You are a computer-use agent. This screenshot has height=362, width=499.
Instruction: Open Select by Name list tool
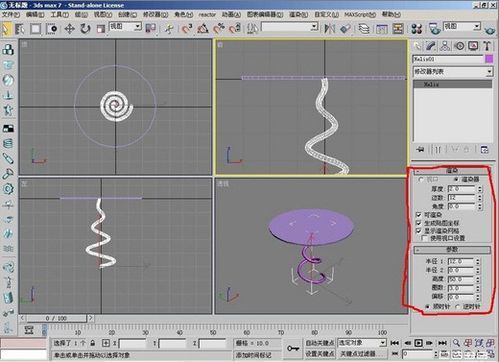pos(20,29)
